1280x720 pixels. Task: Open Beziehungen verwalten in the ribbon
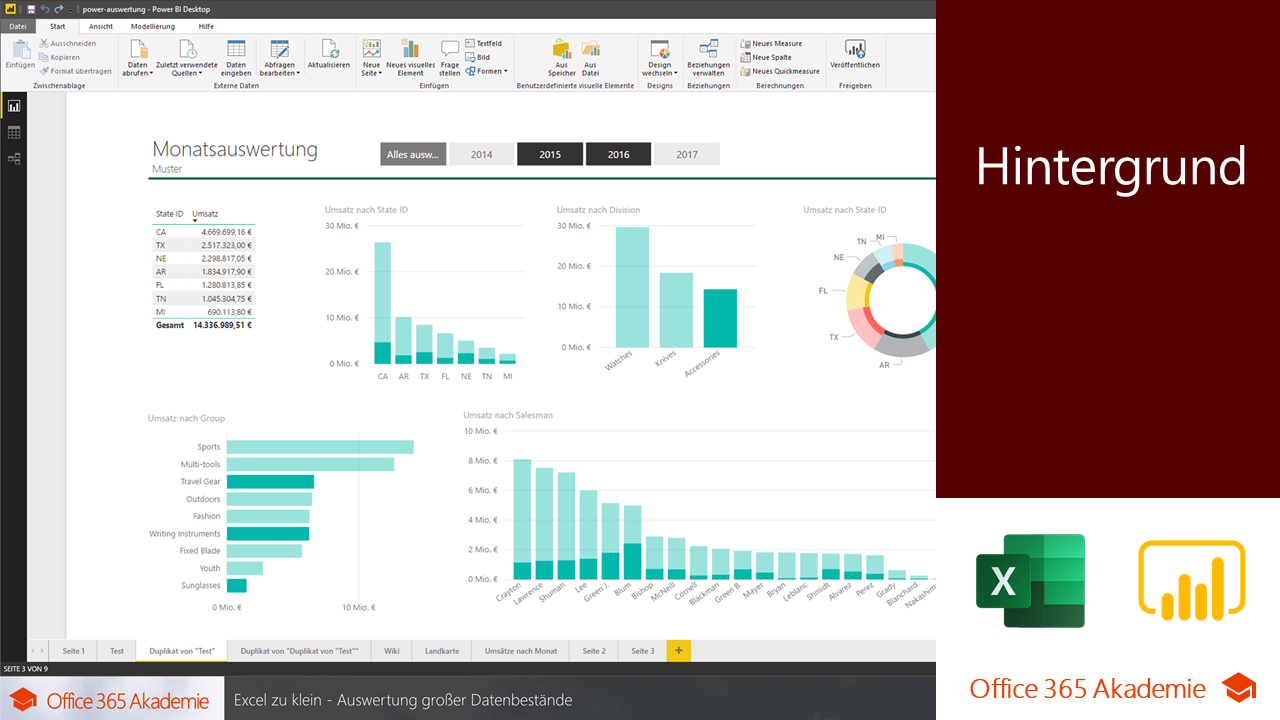pos(708,49)
